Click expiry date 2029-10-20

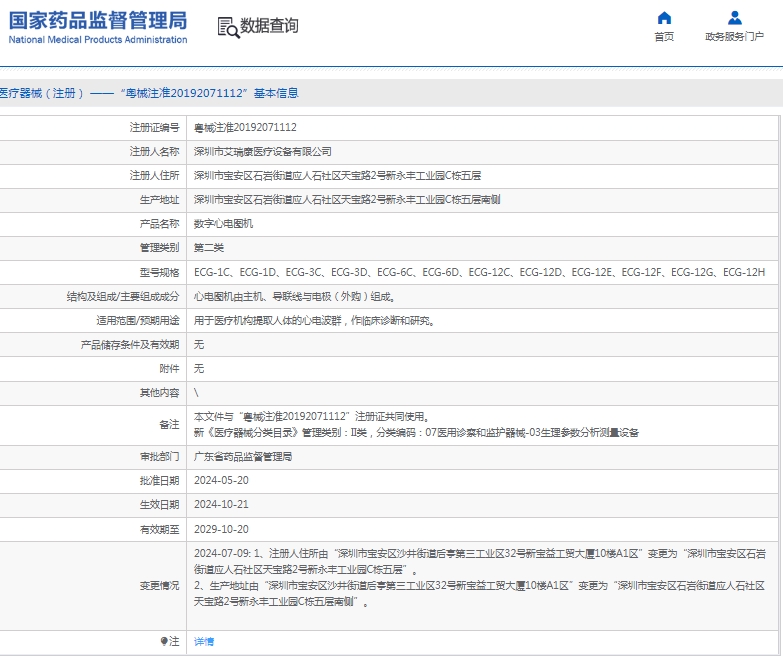[x=221, y=529]
